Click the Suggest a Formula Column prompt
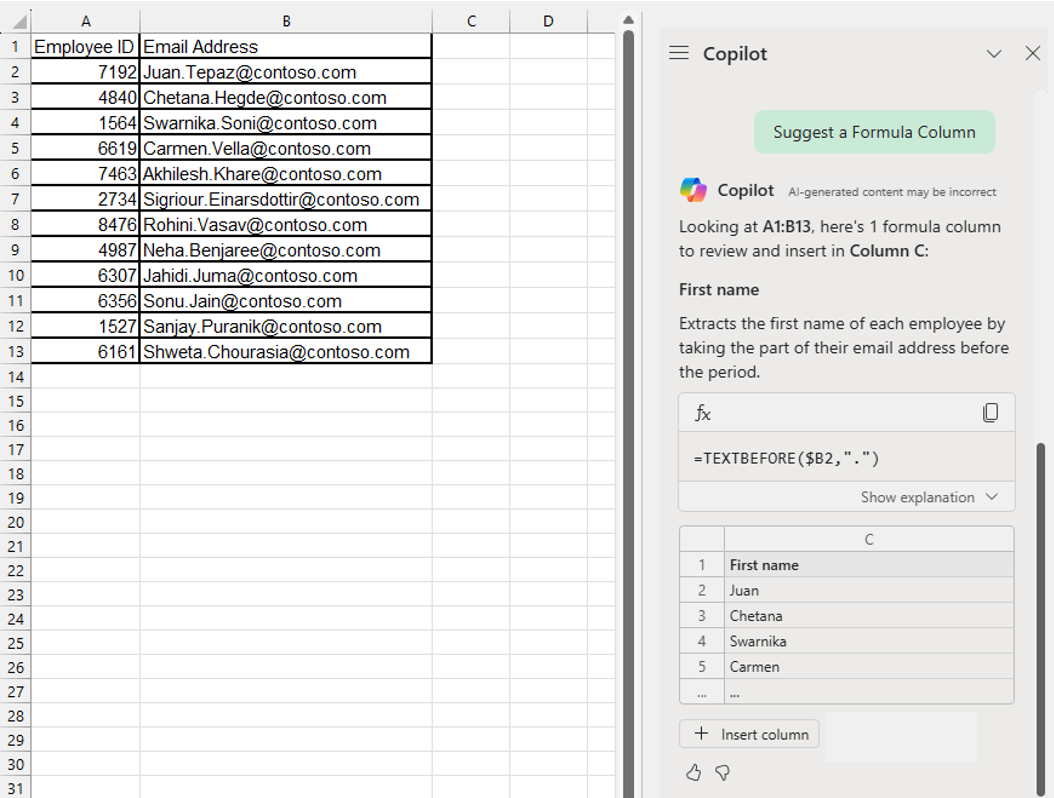Image resolution: width=1054 pixels, height=798 pixels. click(x=874, y=132)
